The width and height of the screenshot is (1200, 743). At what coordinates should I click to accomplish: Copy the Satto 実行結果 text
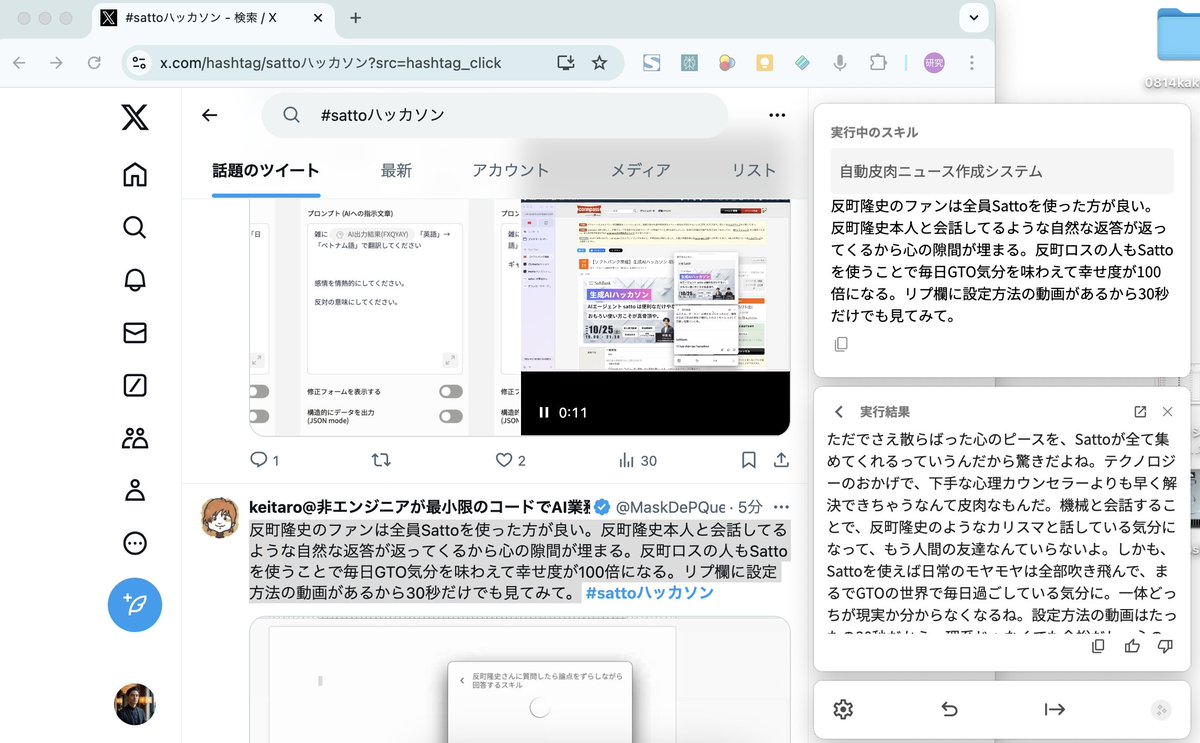coord(1098,647)
